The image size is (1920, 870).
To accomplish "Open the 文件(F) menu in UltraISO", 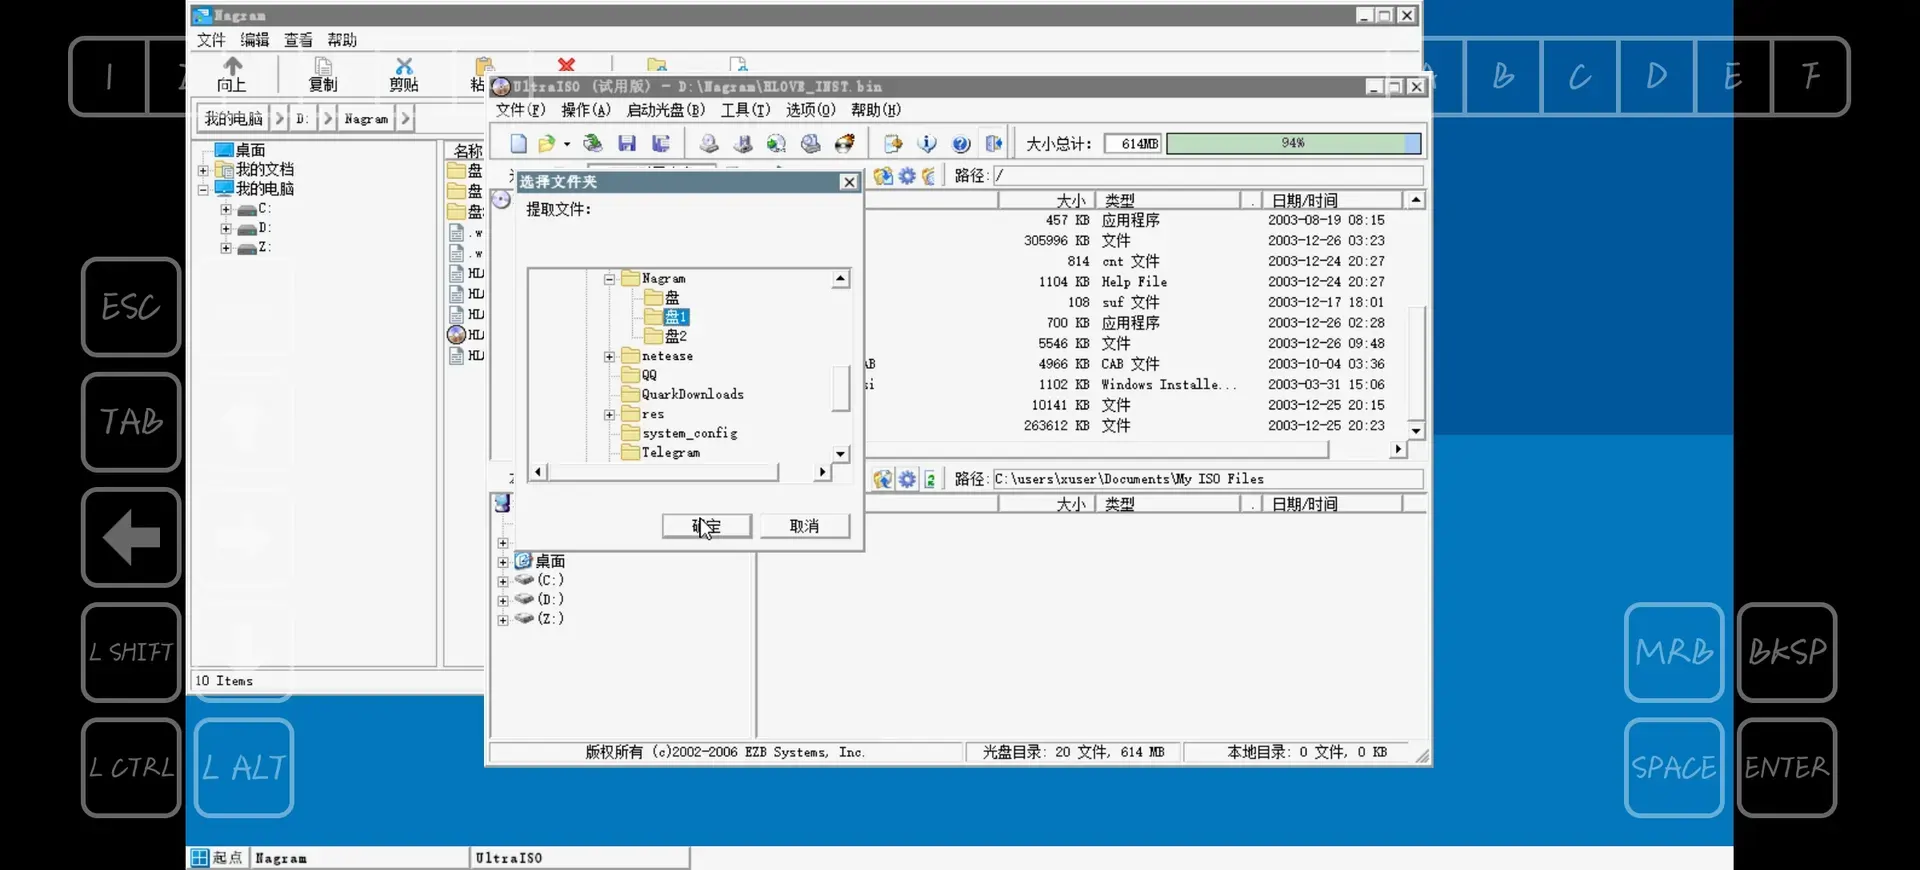I will [x=521, y=110].
